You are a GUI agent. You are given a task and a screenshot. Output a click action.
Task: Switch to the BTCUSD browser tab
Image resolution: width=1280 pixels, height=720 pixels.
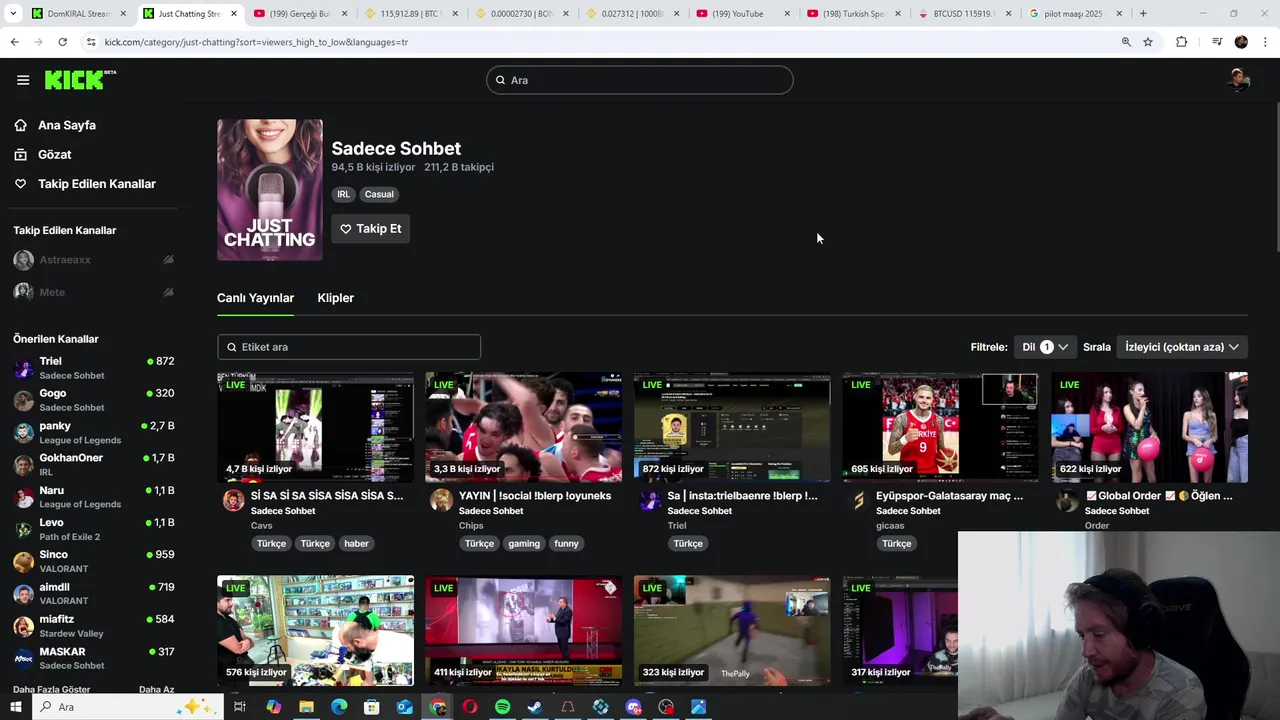(x=965, y=14)
